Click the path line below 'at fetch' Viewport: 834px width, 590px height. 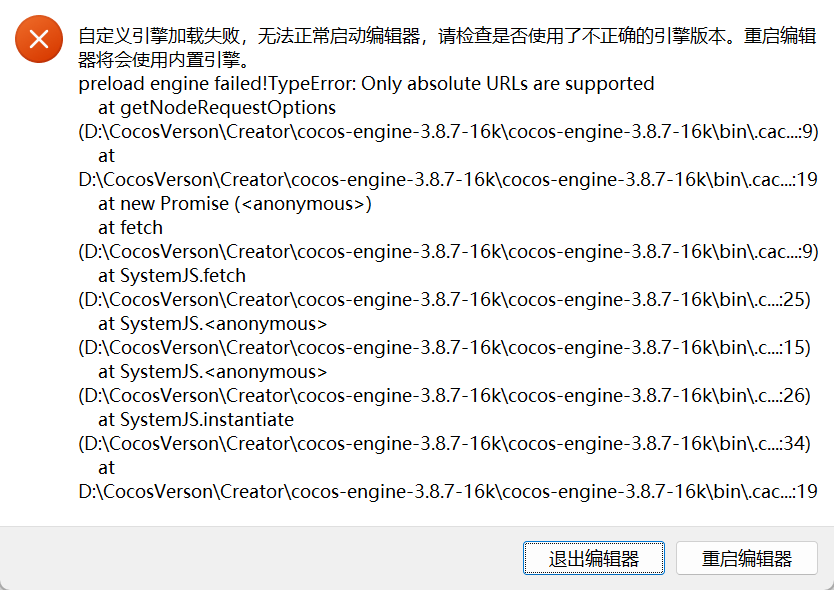448,252
